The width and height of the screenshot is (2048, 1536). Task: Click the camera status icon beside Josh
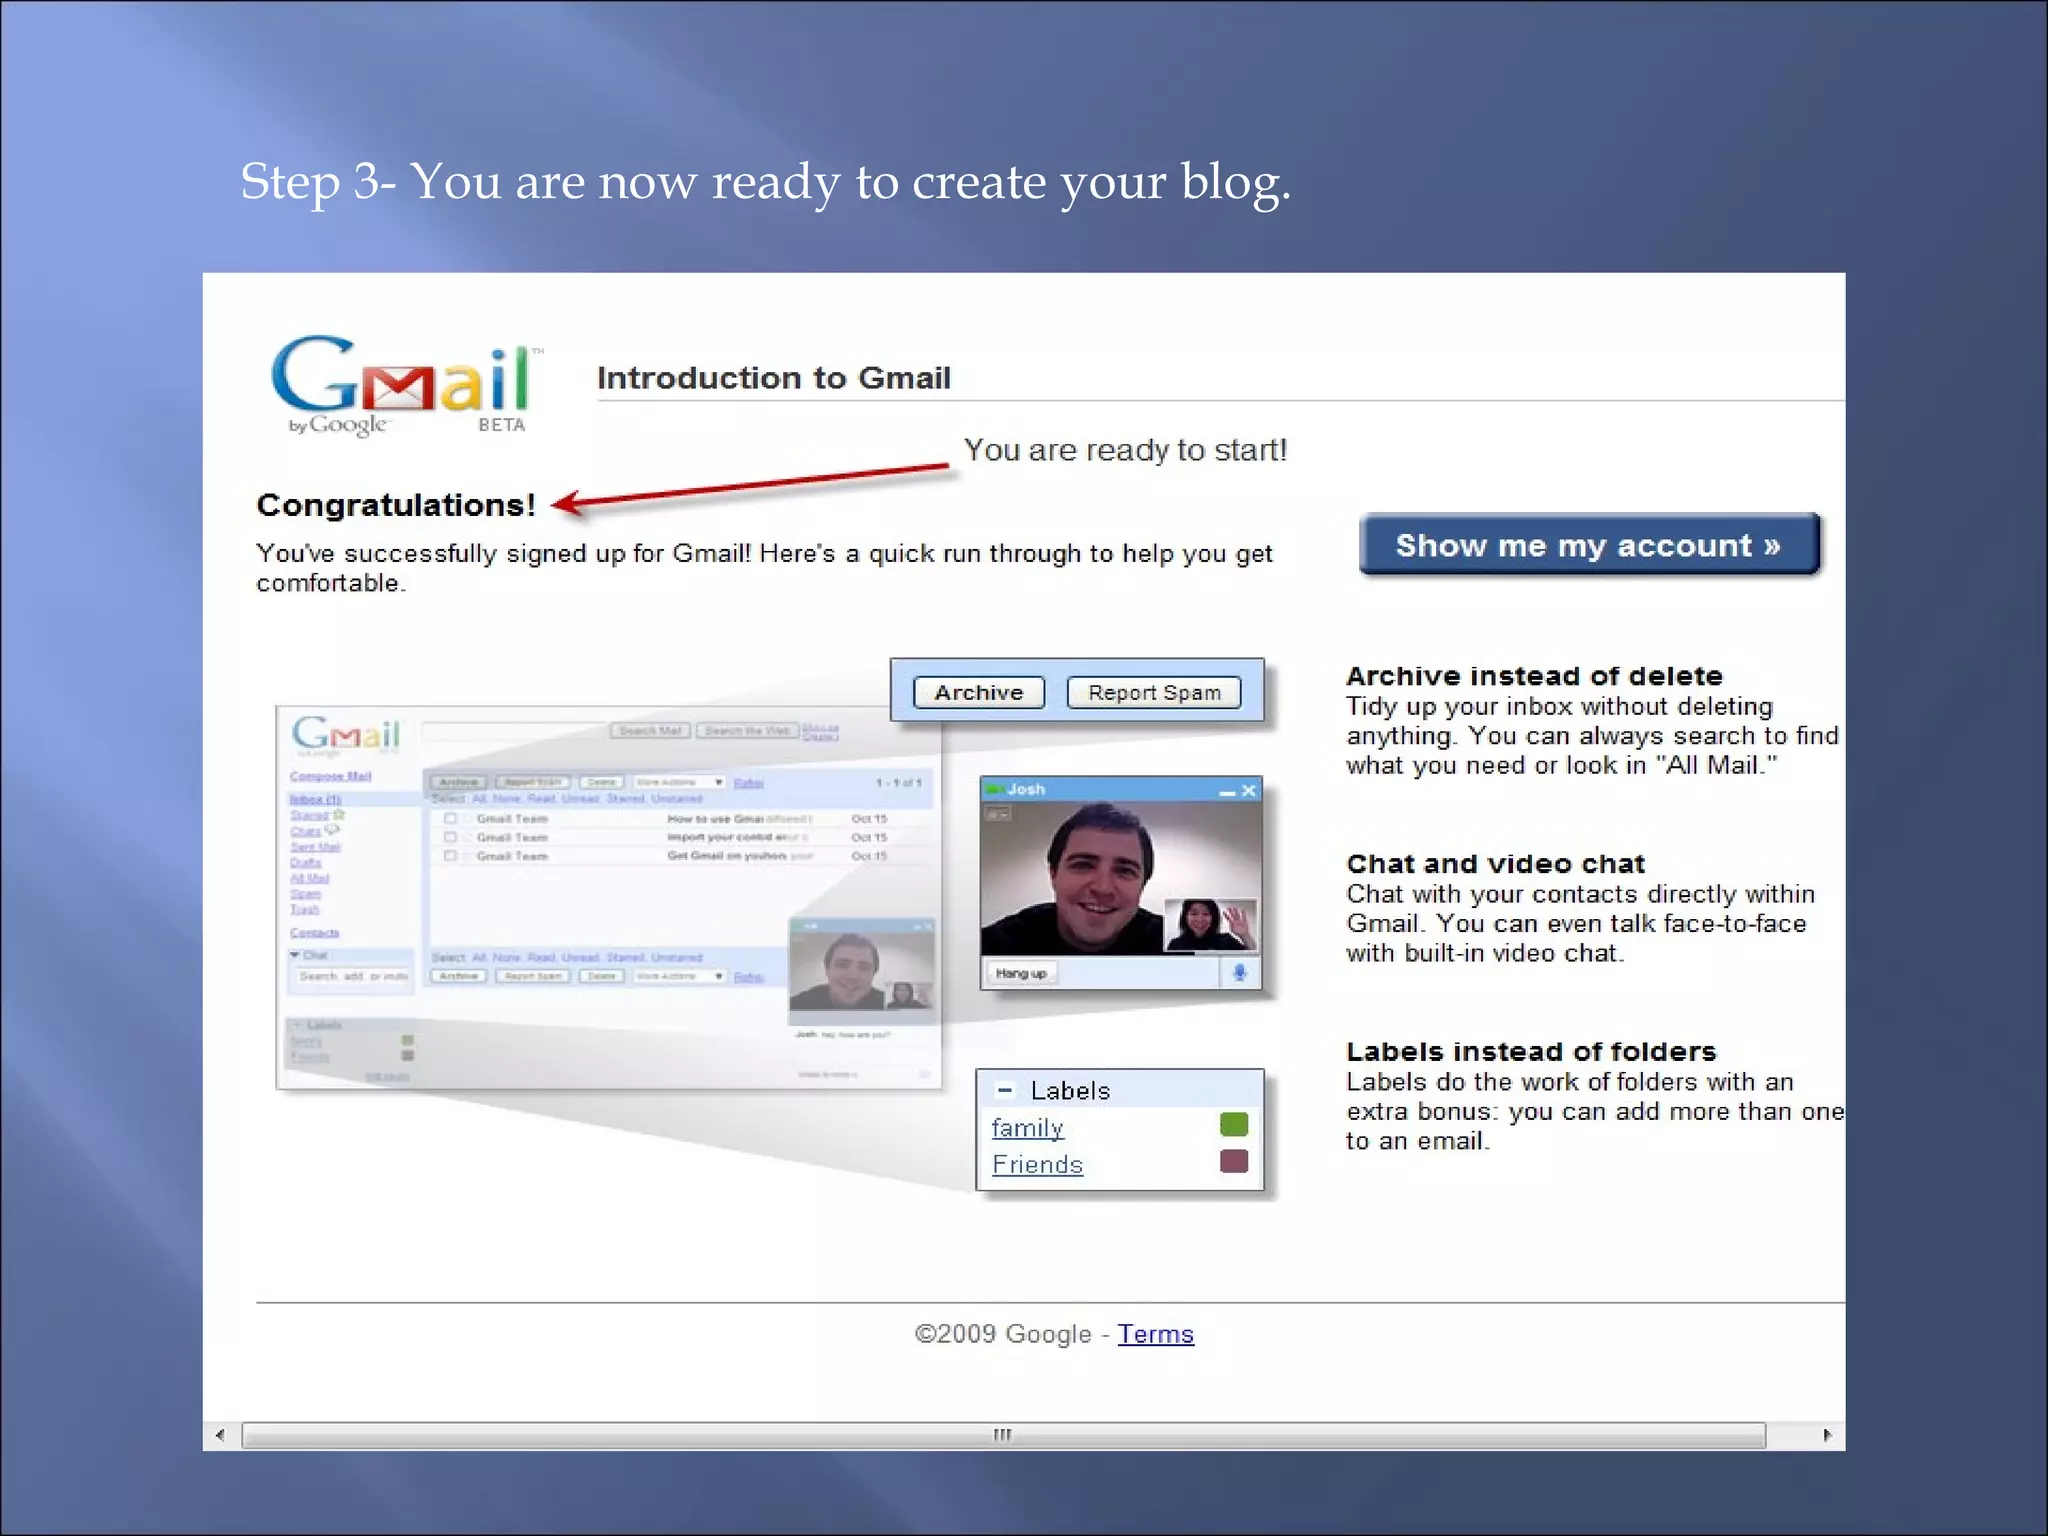click(995, 790)
